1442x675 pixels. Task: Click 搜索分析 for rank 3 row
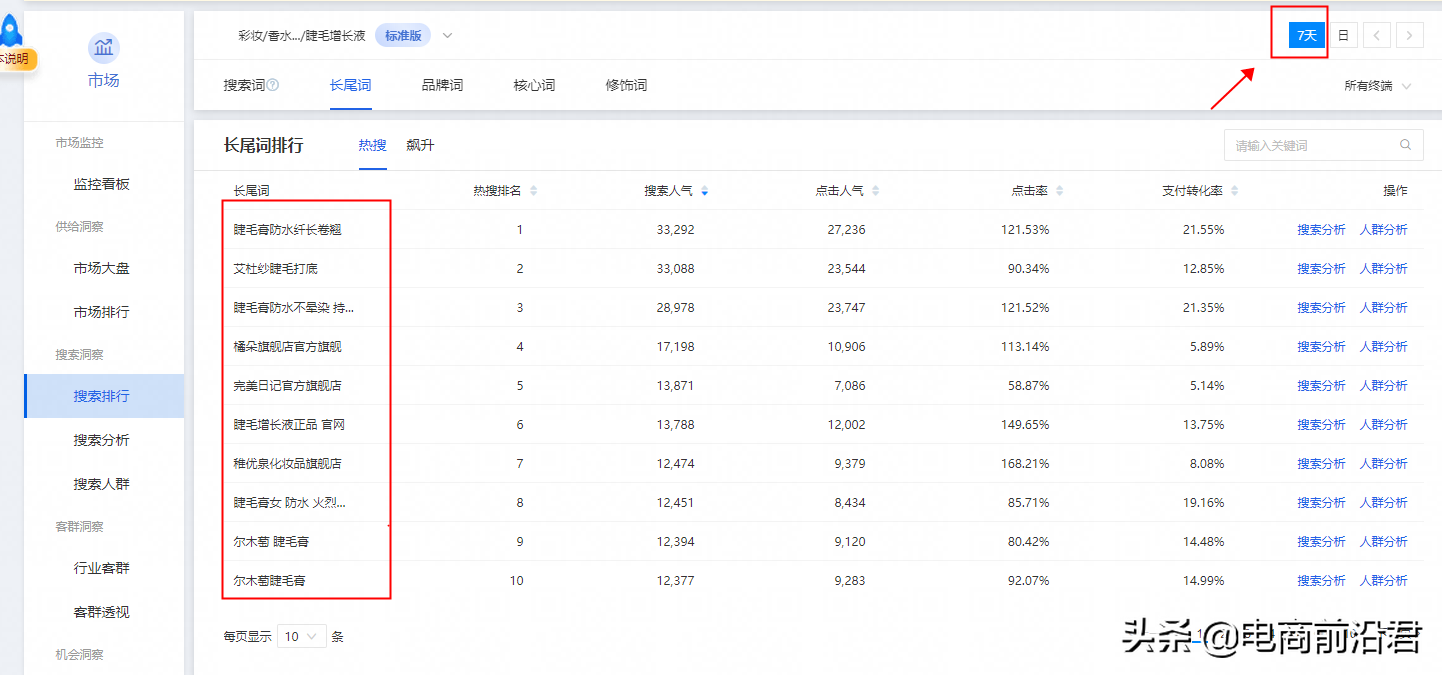(1321, 308)
